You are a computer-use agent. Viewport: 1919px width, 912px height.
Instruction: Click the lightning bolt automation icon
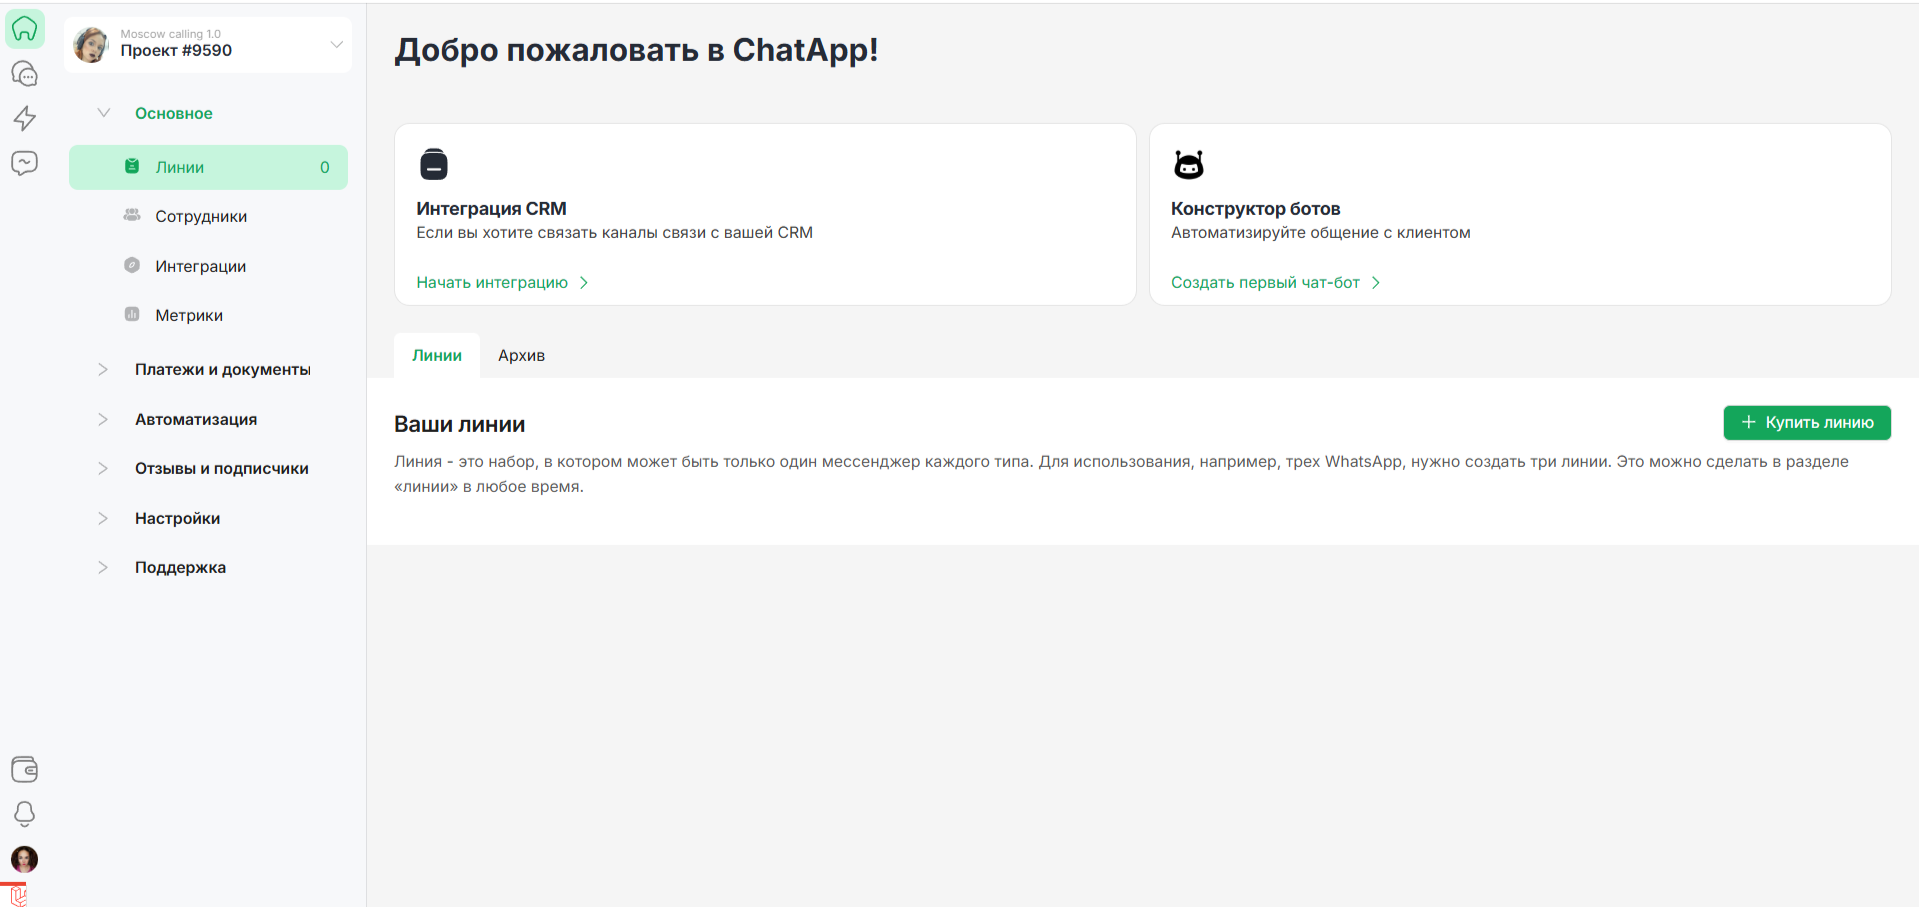click(25, 118)
